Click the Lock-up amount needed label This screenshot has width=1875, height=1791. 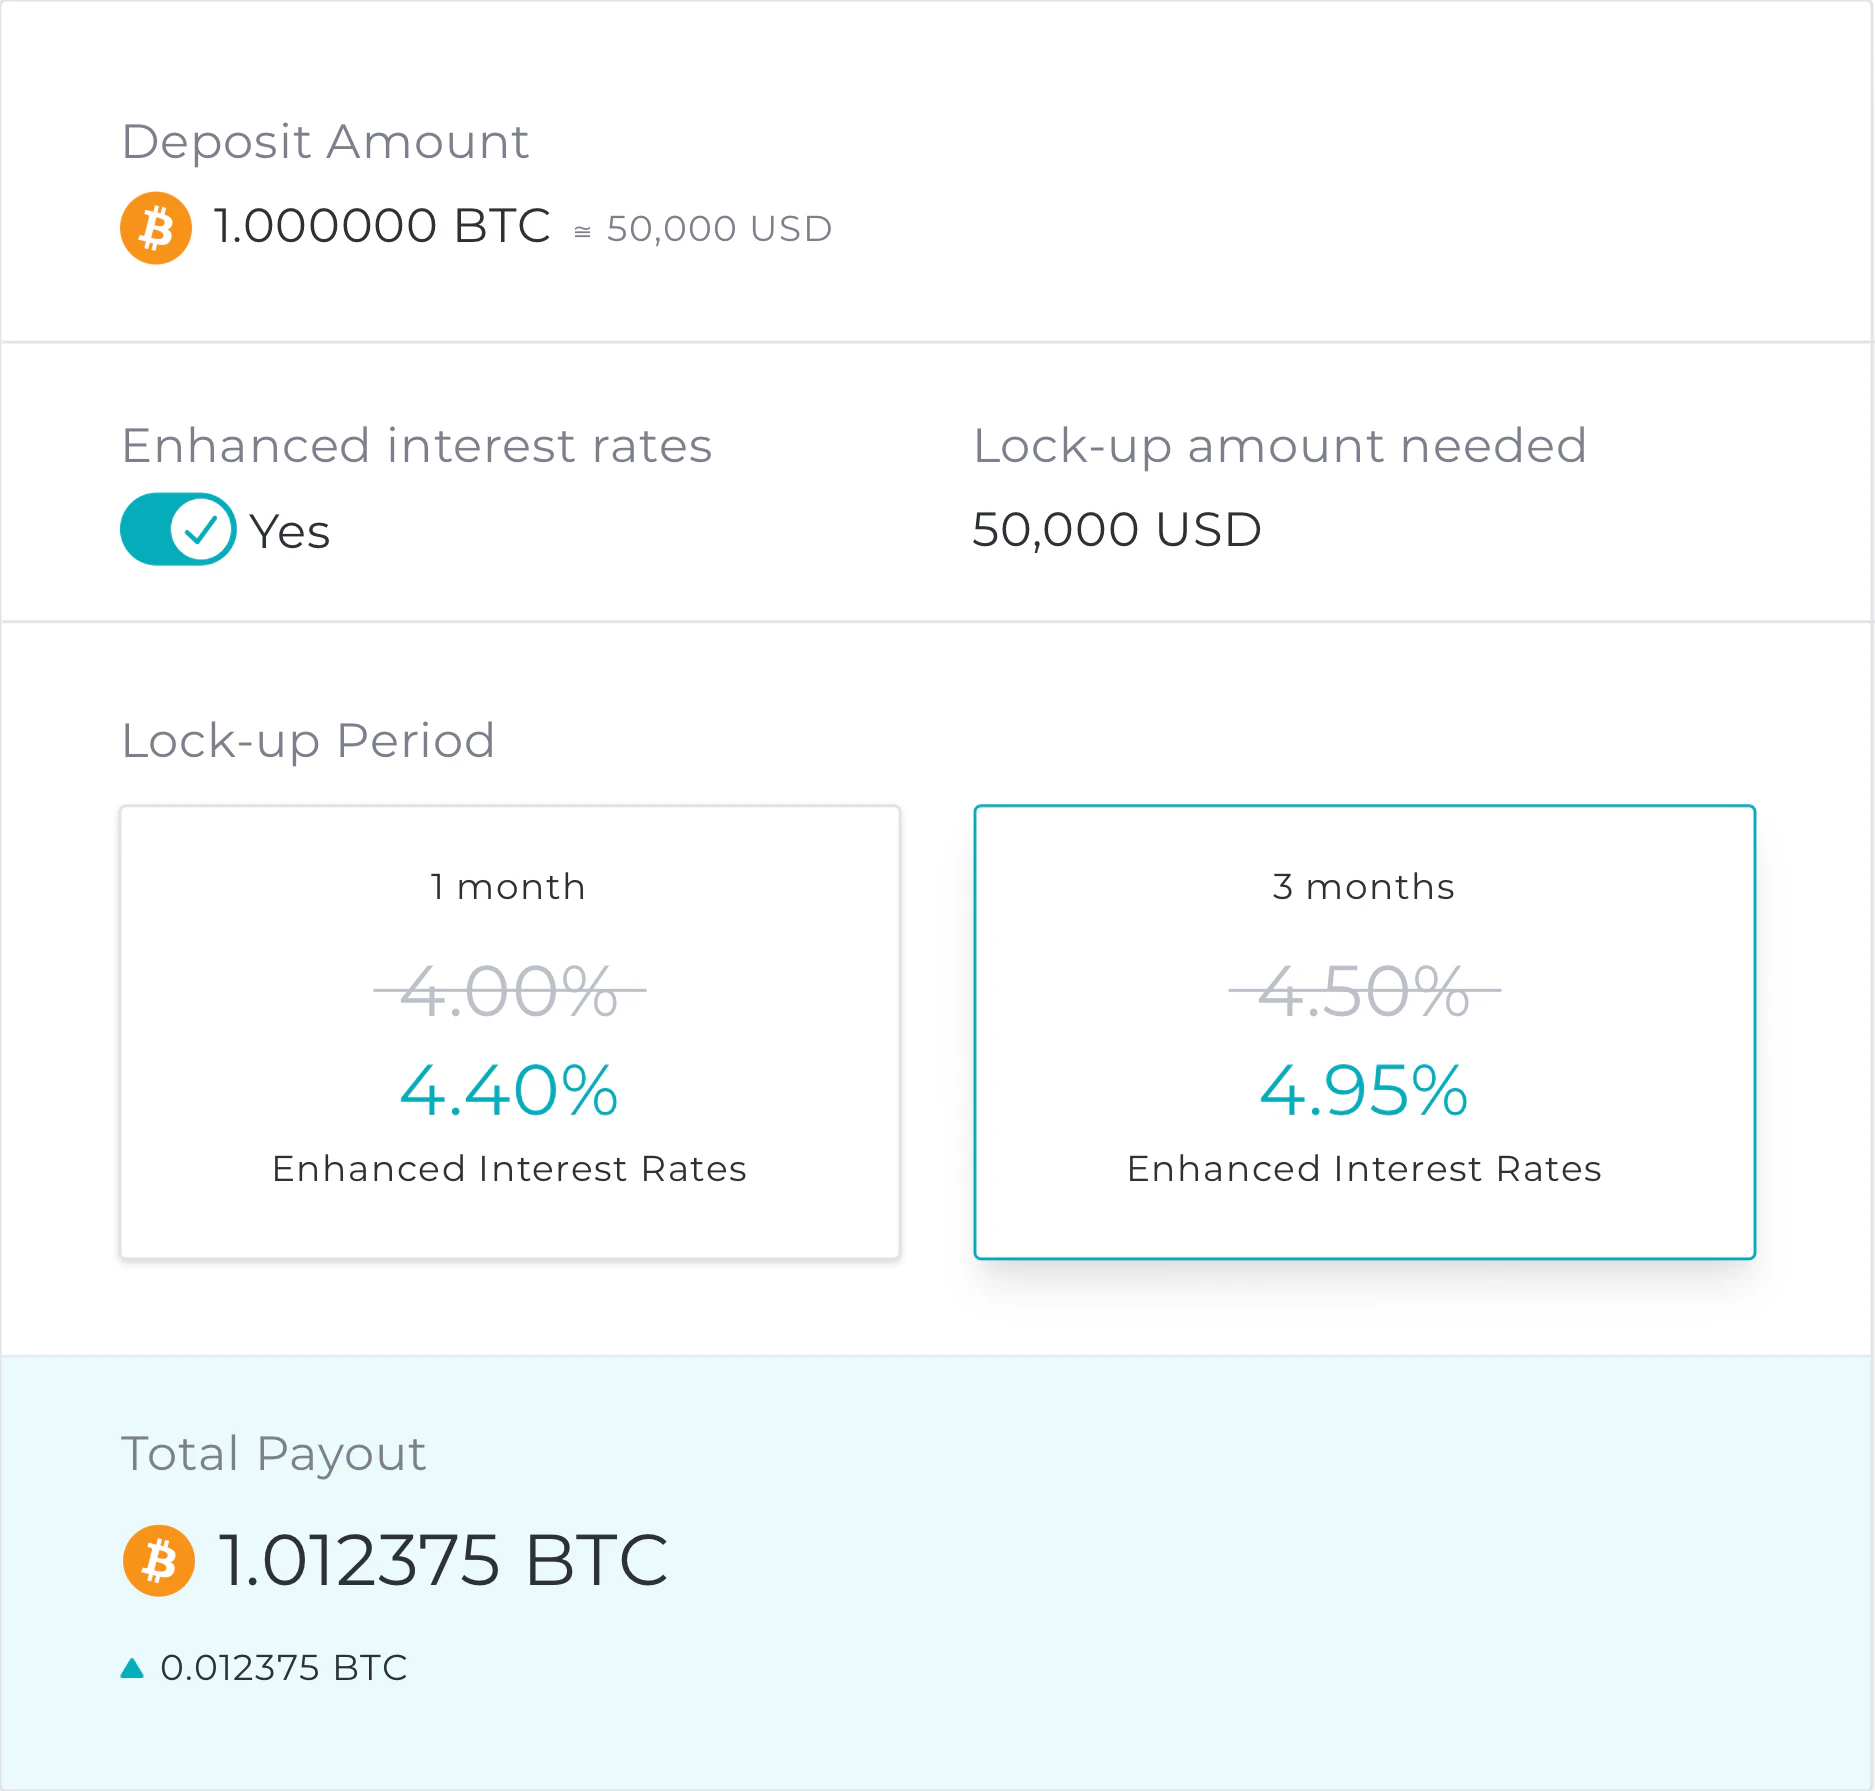(1279, 445)
